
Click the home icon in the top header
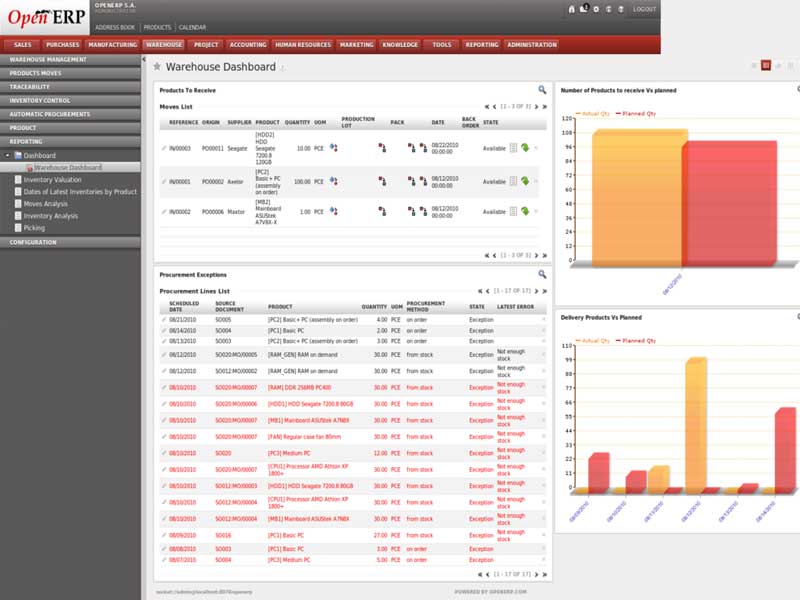click(571, 9)
